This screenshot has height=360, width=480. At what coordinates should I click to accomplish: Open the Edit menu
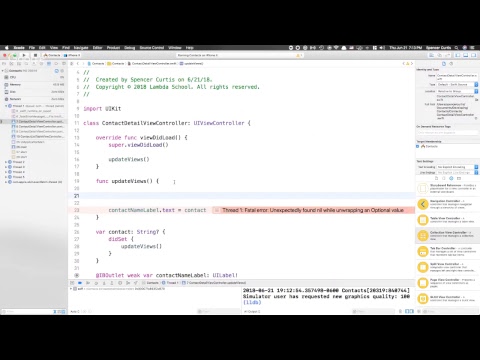coord(42,48)
